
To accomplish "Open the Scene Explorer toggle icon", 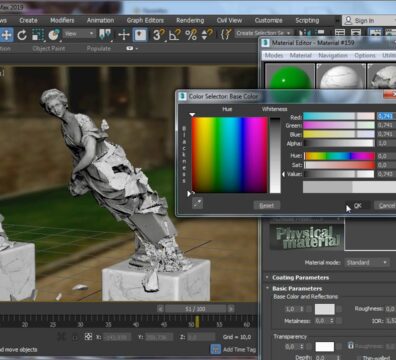I will [340, 33].
